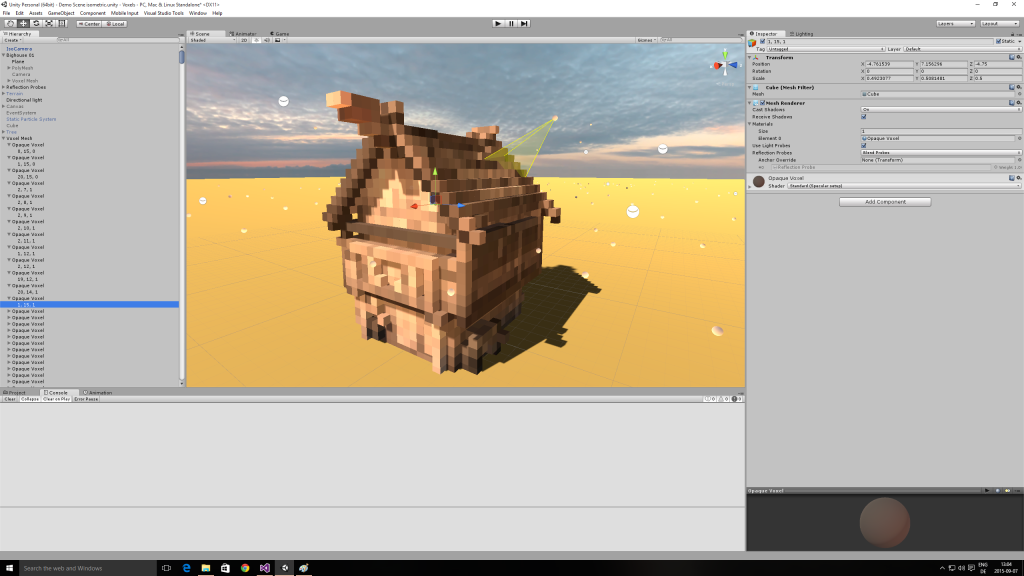Image resolution: width=1024 pixels, height=576 pixels.
Task: Click the Transform component help book icon
Action: coord(1012,57)
